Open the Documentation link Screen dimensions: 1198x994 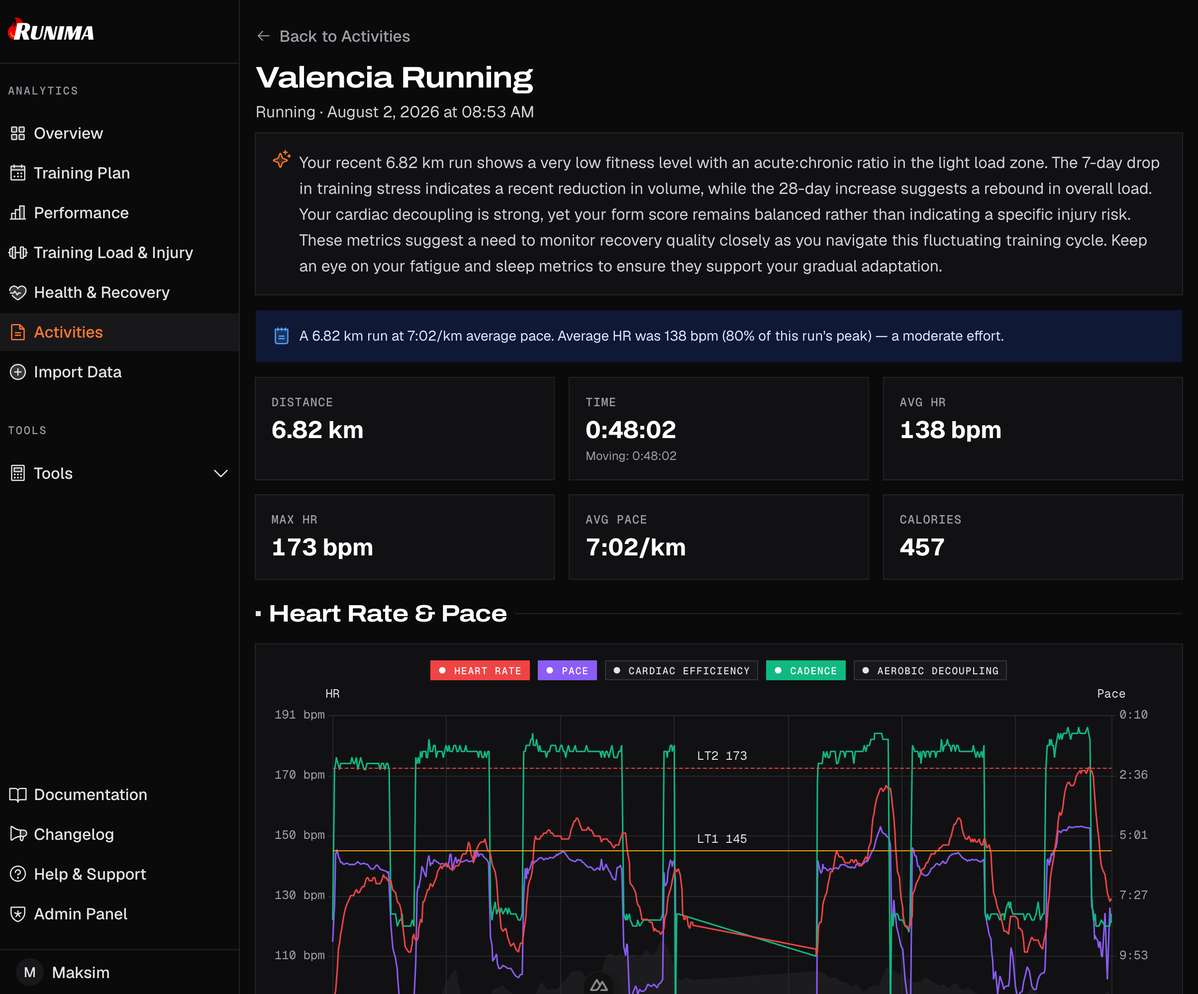coord(119,795)
